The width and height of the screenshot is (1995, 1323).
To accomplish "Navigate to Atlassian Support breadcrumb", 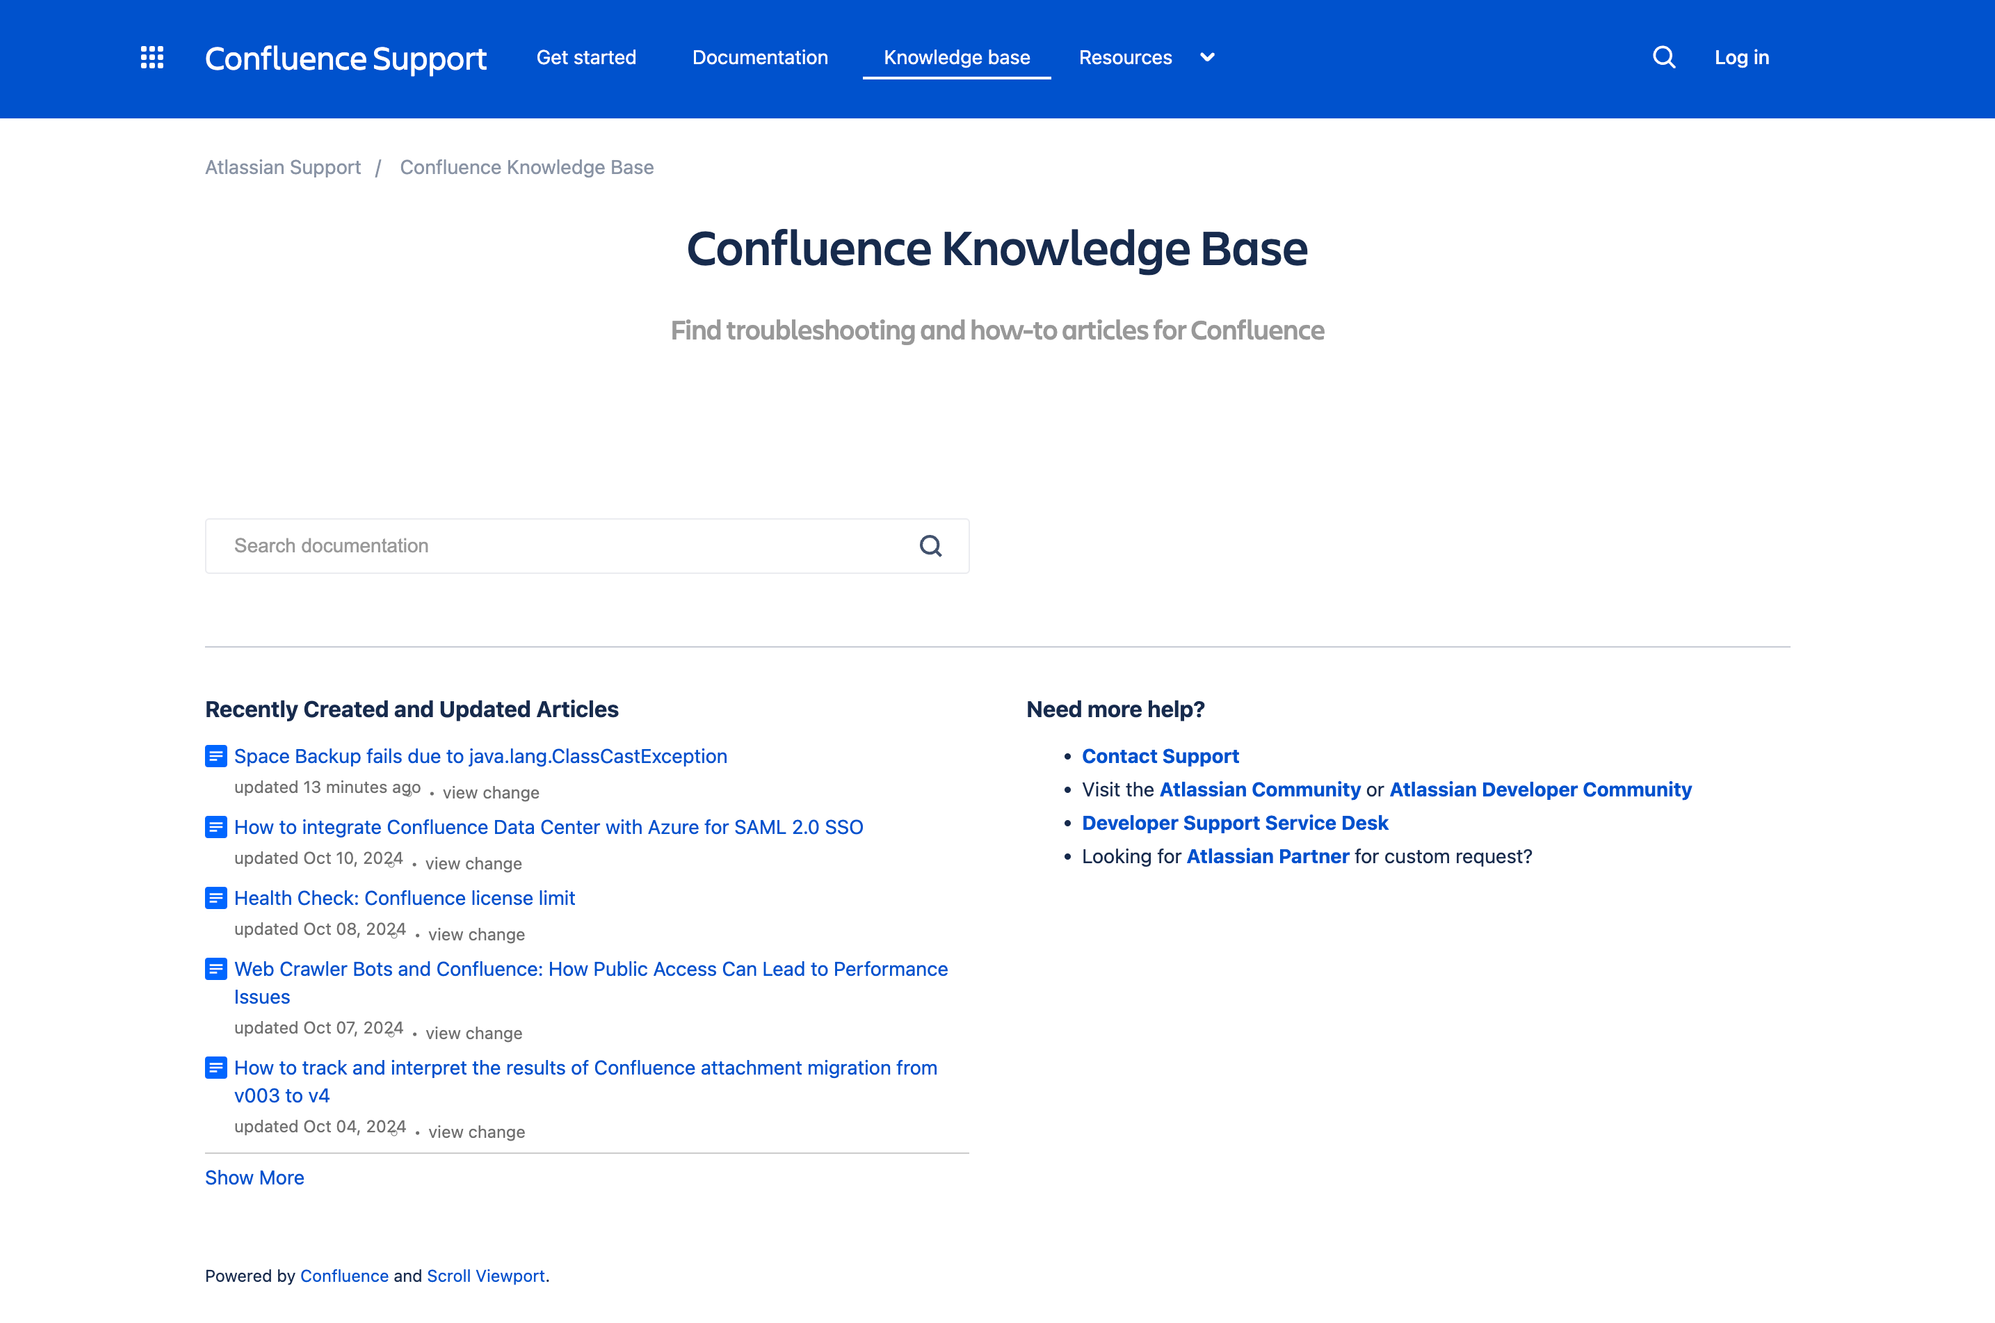I will (x=283, y=166).
